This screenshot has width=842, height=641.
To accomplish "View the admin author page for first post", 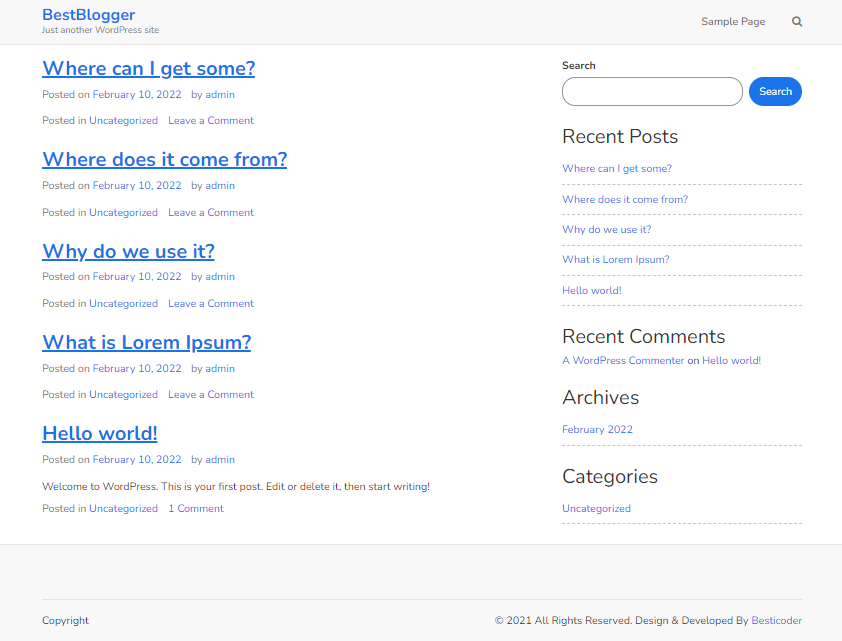I will (x=219, y=94).
